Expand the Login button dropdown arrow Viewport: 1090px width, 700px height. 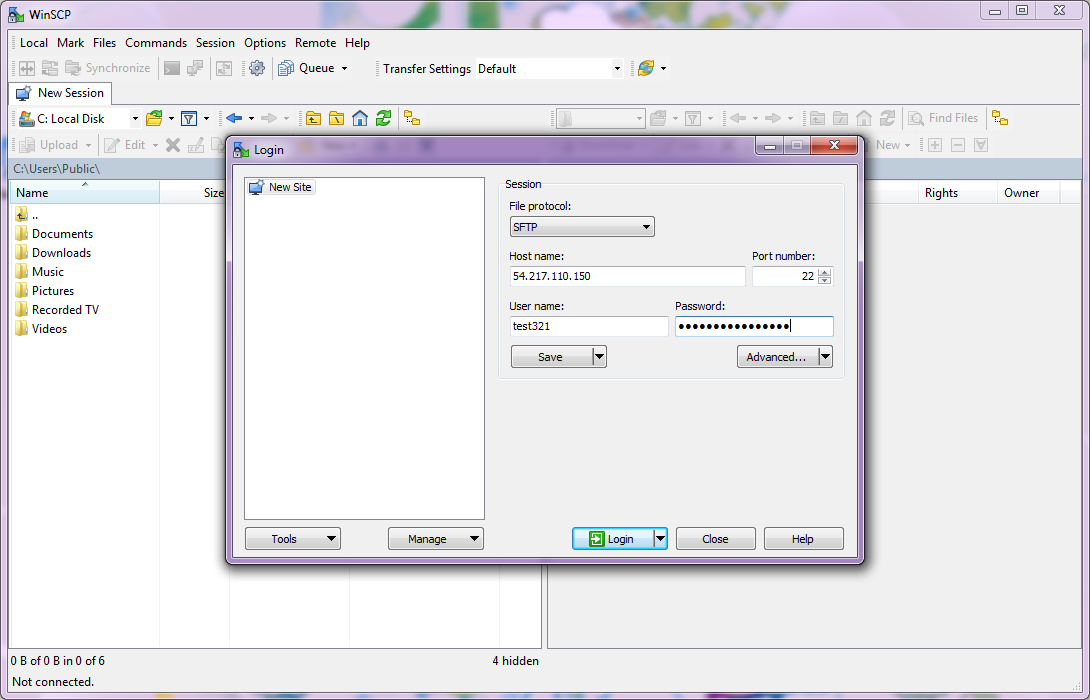[660, 539]
